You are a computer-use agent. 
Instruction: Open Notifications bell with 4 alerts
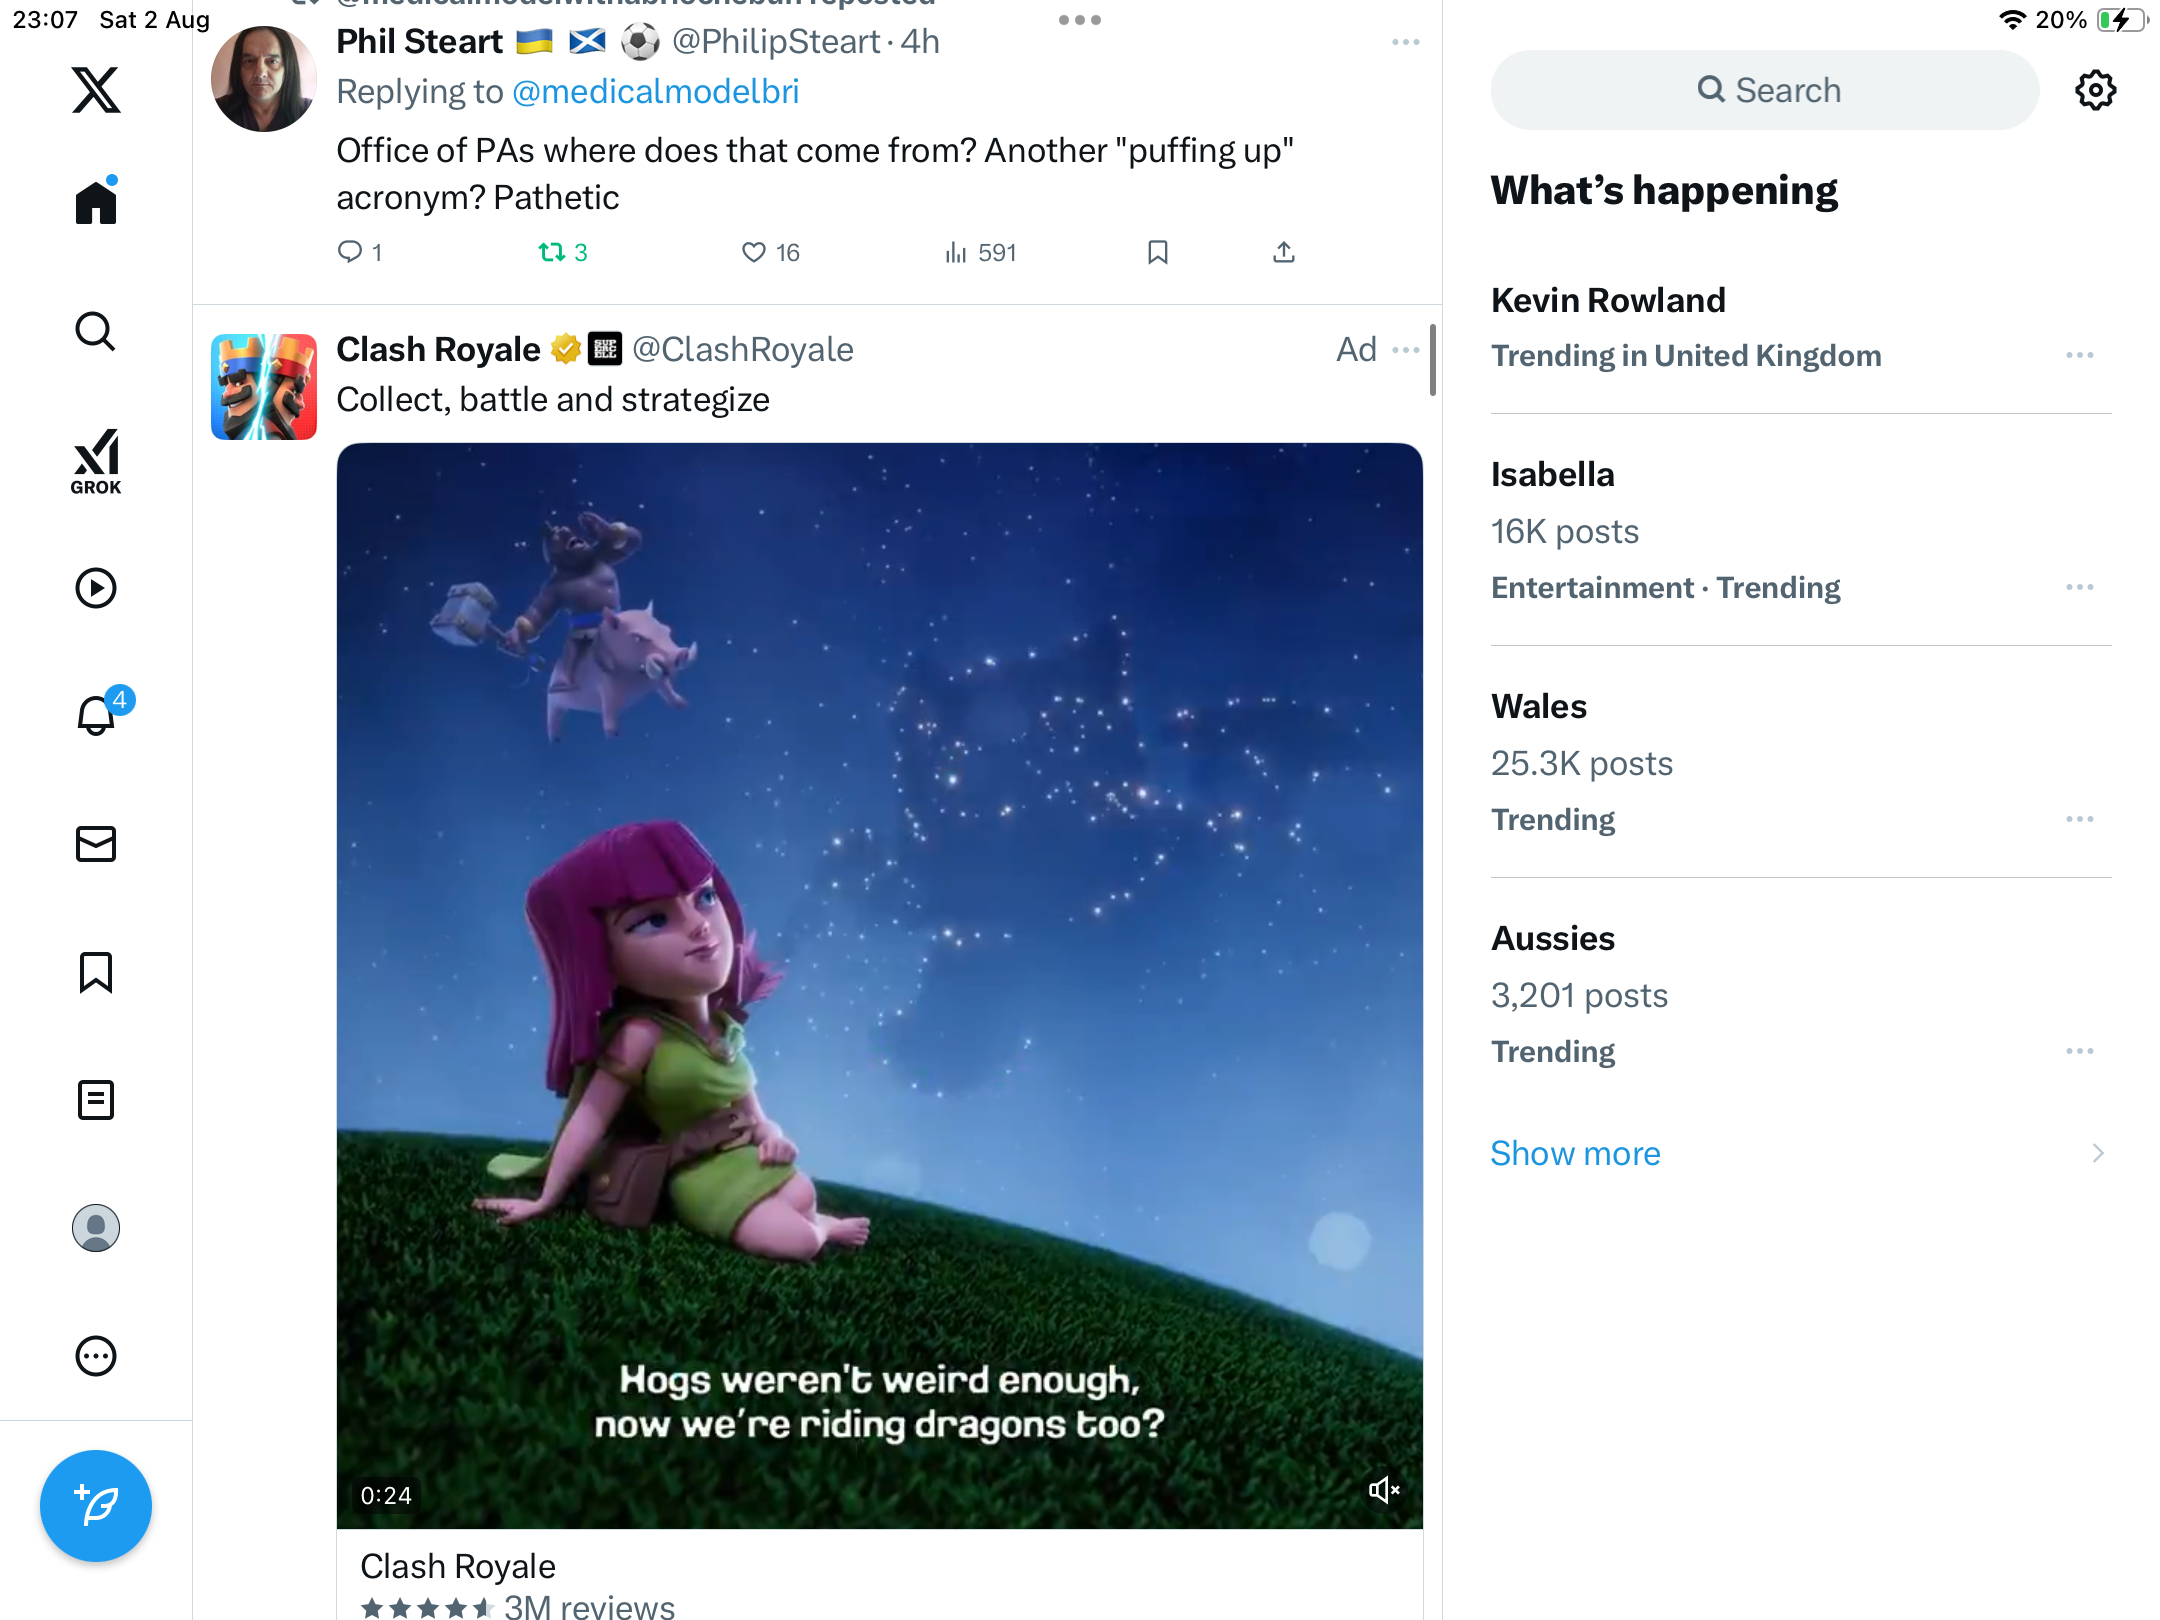[97, 715]
